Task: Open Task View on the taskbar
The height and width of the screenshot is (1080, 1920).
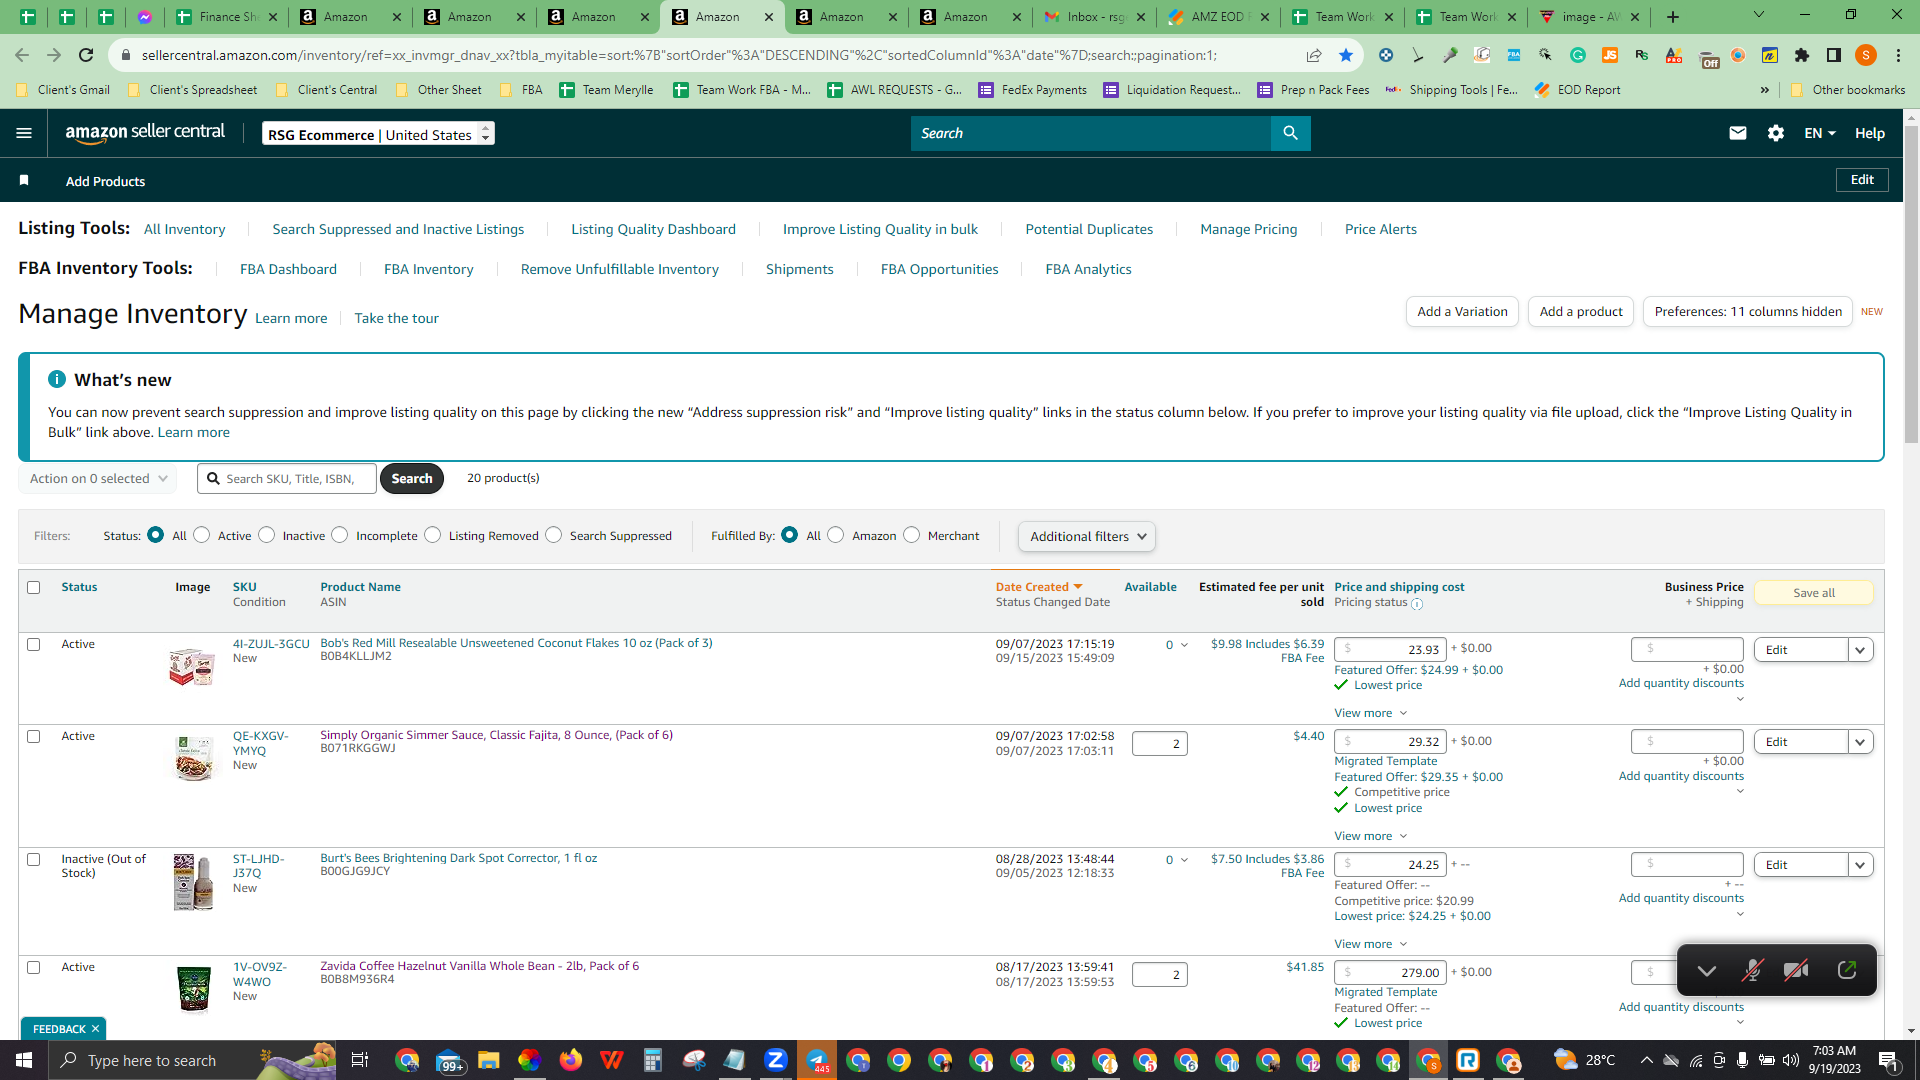Action: click(360, 1060)
